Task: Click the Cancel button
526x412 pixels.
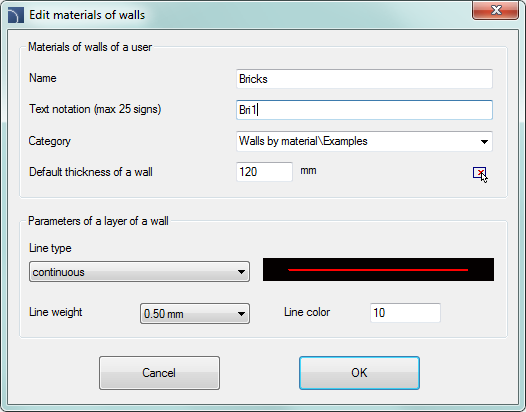Action: tap(159, 373)
